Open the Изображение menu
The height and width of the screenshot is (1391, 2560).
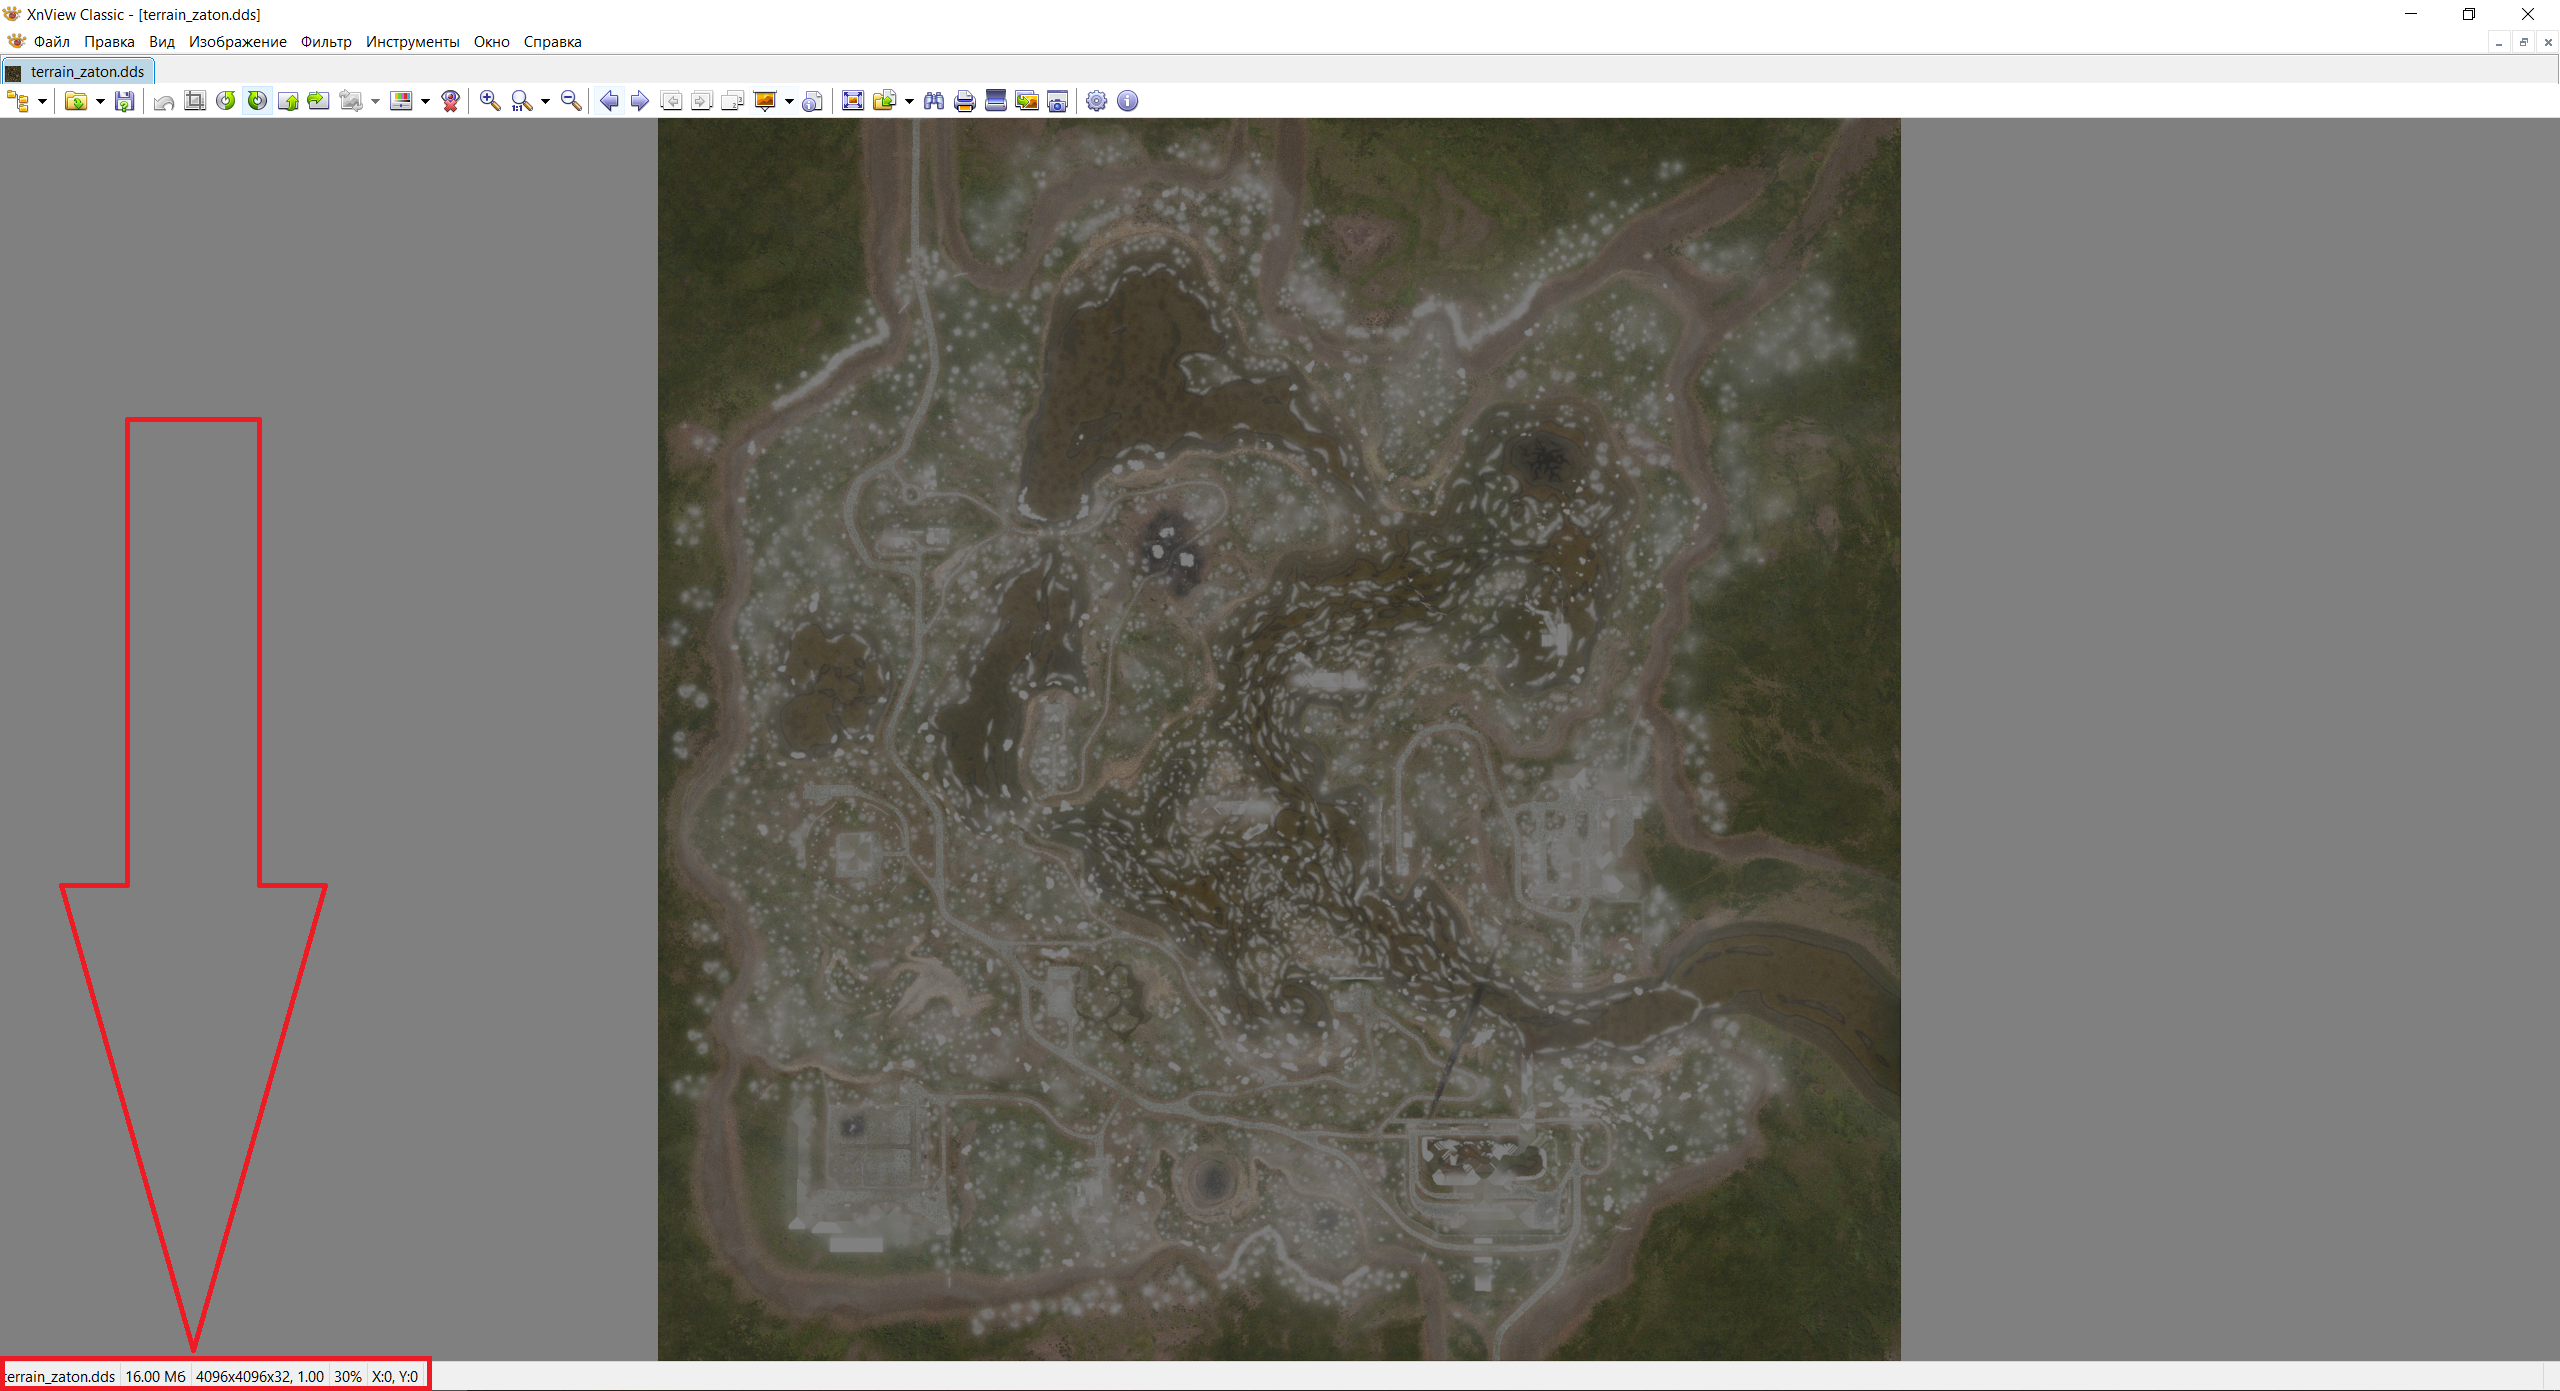tap(238, 42)
